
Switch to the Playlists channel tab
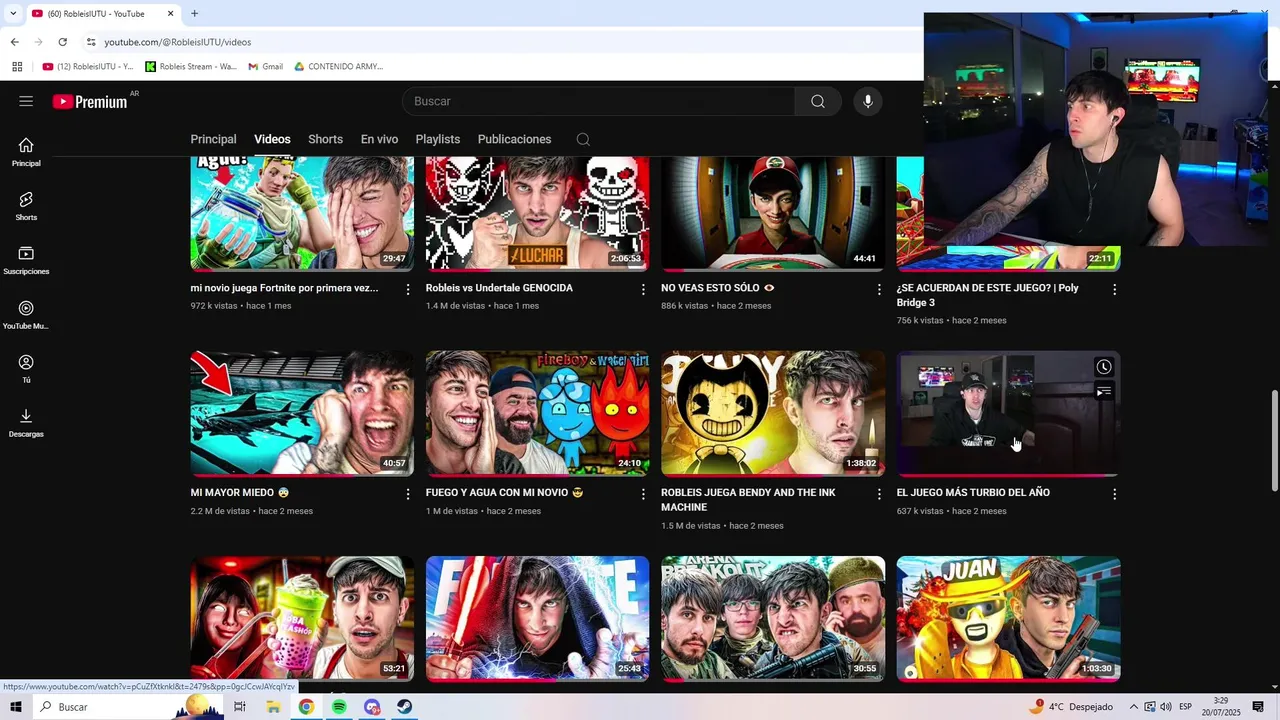pos(438,139)
